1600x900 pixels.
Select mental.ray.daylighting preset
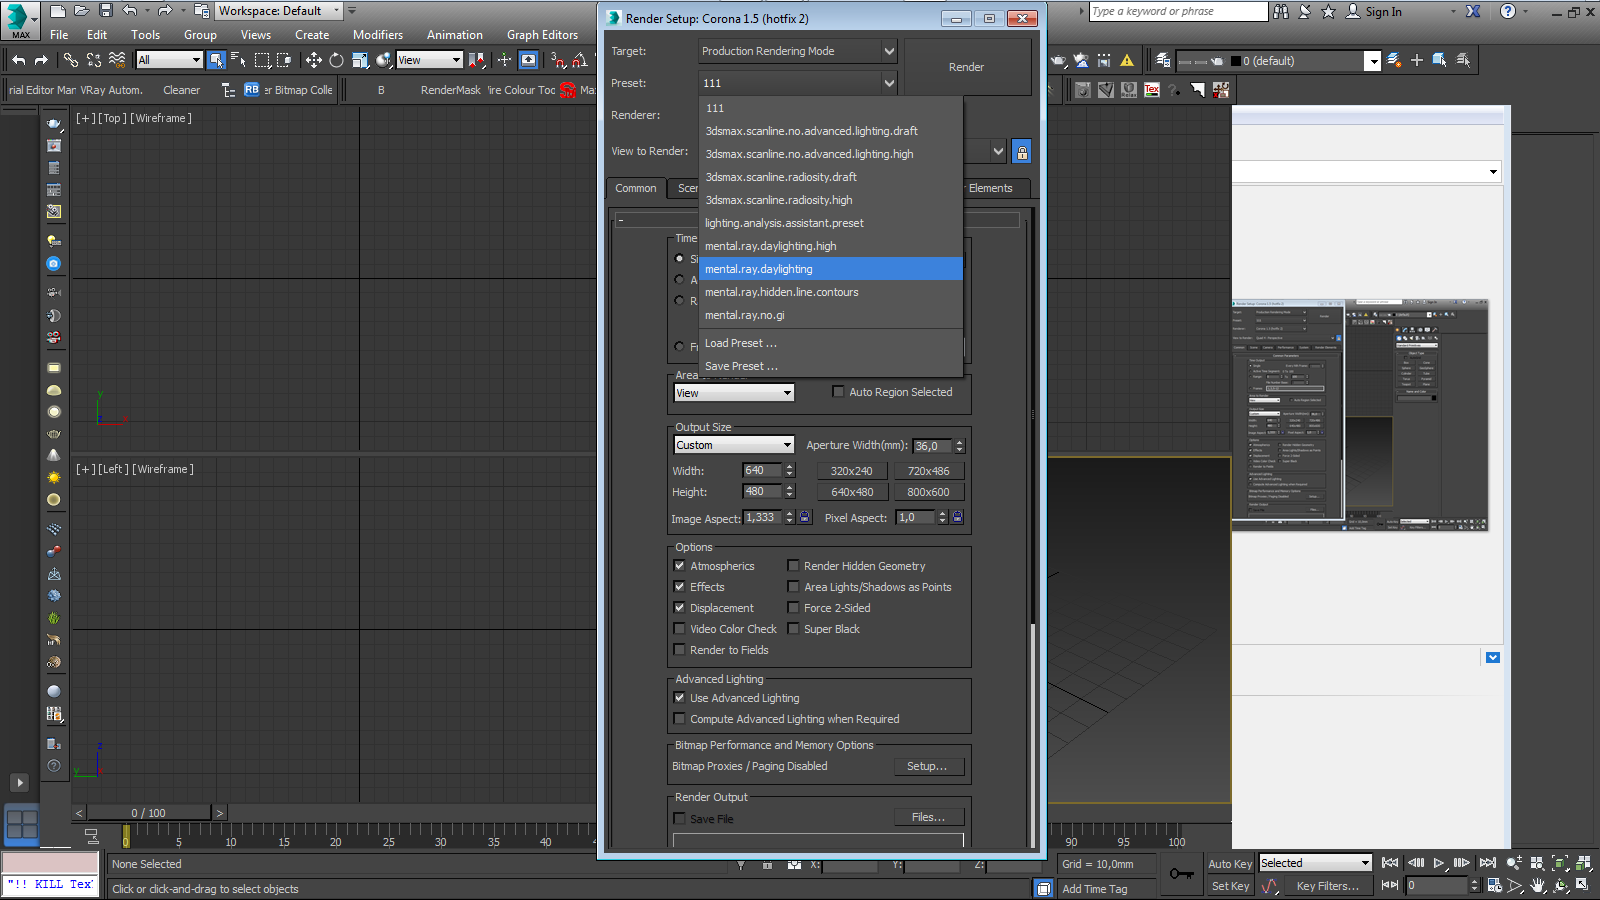830,269
